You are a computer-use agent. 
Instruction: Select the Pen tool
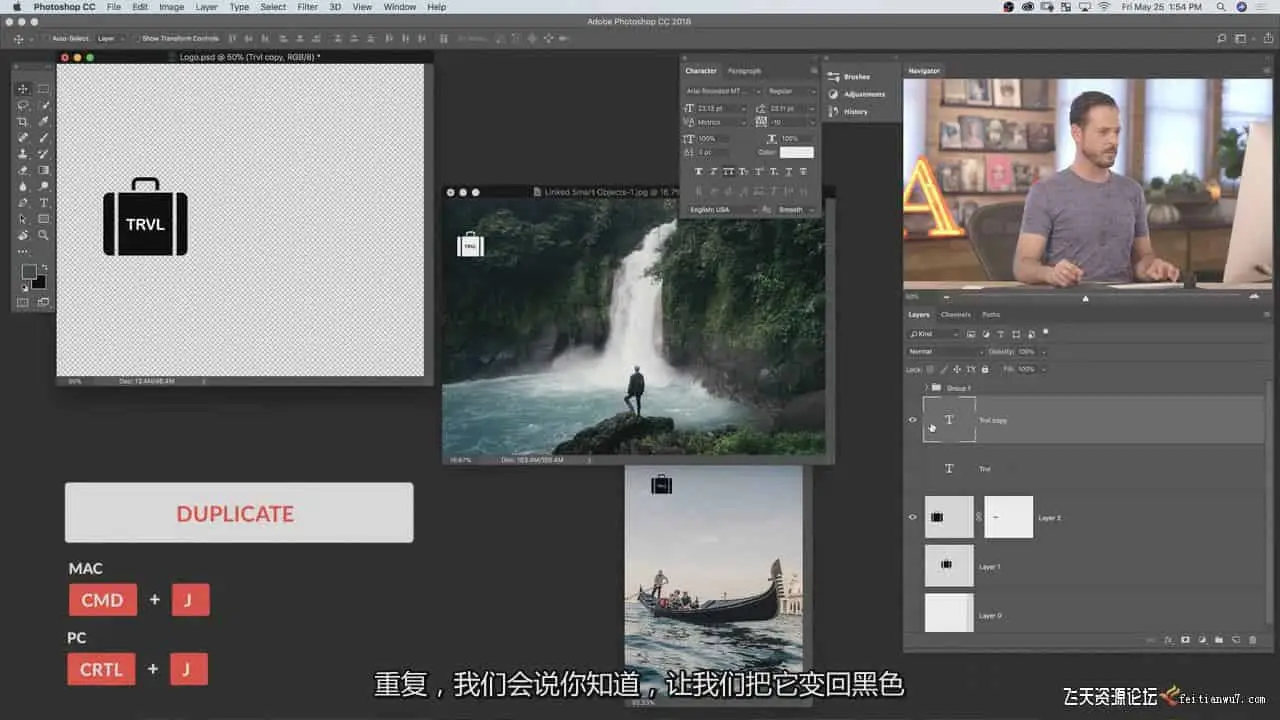click(x=23, y=202)
